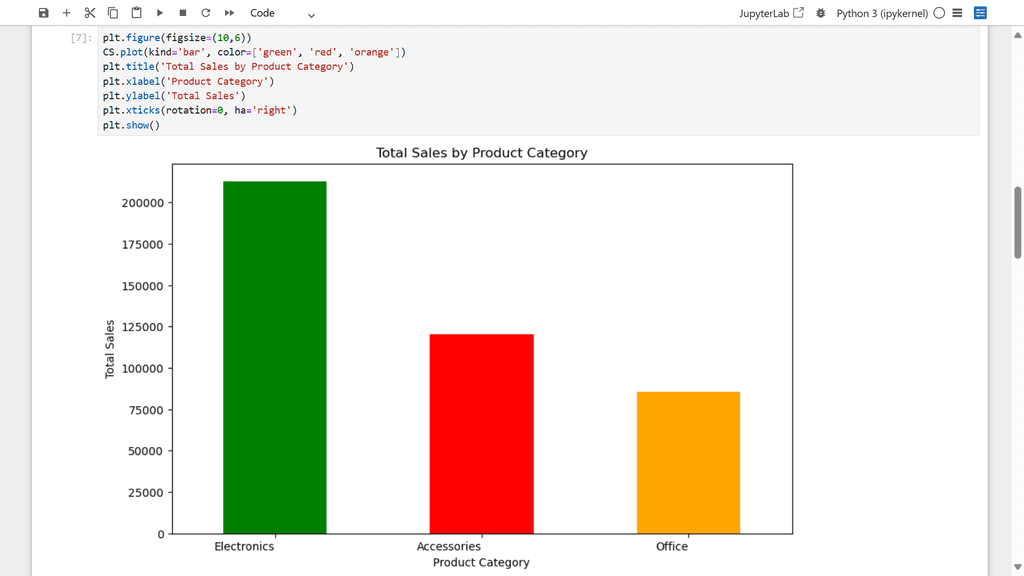Toggle the blue notebook tools panel icon
This screenshot has width=1024, height=576.
(980, 13)
